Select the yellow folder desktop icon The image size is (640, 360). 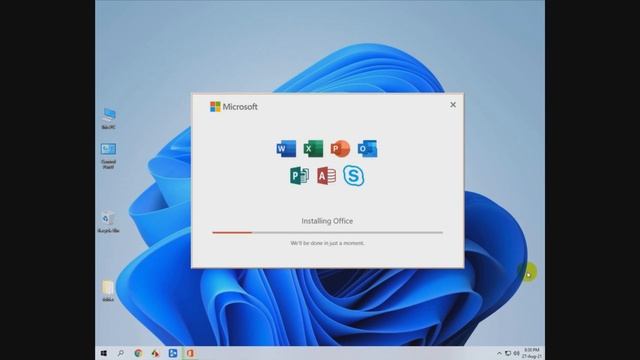click(108, 291)
